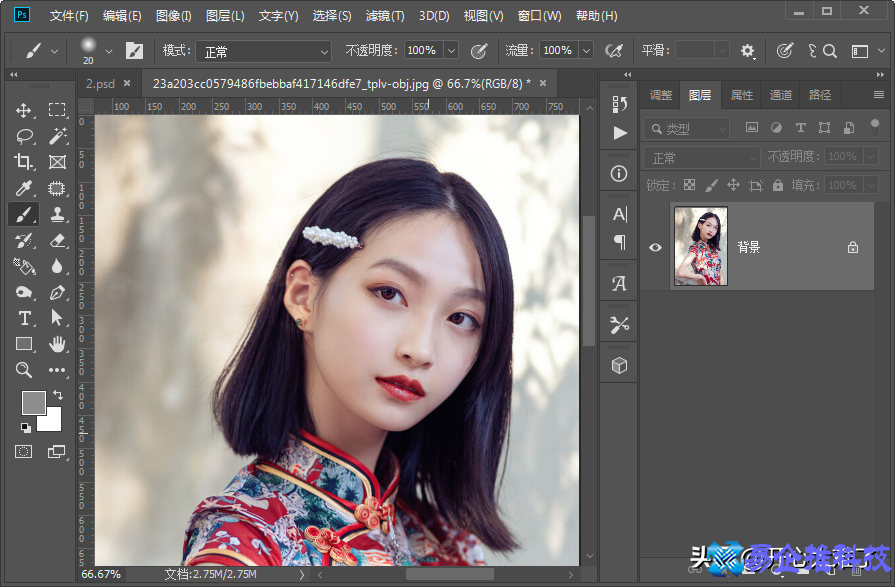Select the Horizontal Type tool
The width and height of the screenshot is (895, 587).
pyautogui.click(x=24, y=318)
